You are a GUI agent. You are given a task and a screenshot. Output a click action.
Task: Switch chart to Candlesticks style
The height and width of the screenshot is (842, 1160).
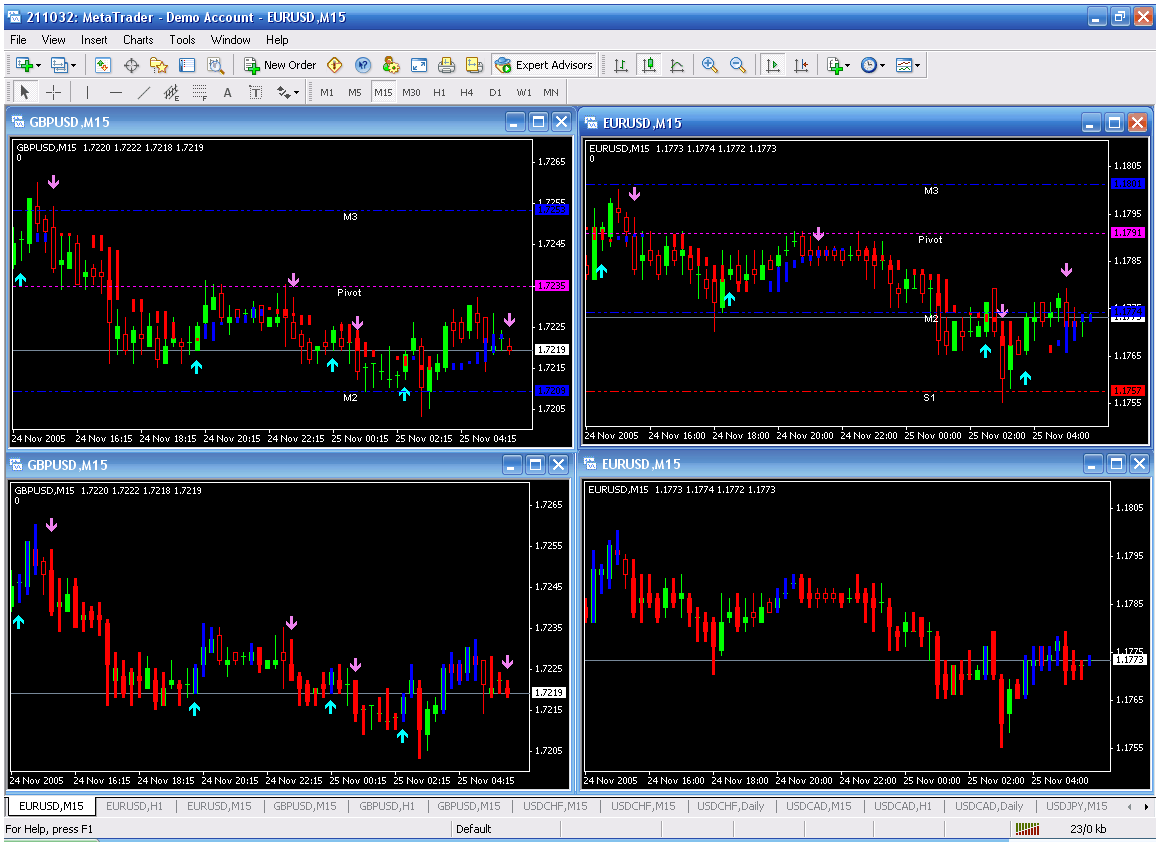click(649, 65)
